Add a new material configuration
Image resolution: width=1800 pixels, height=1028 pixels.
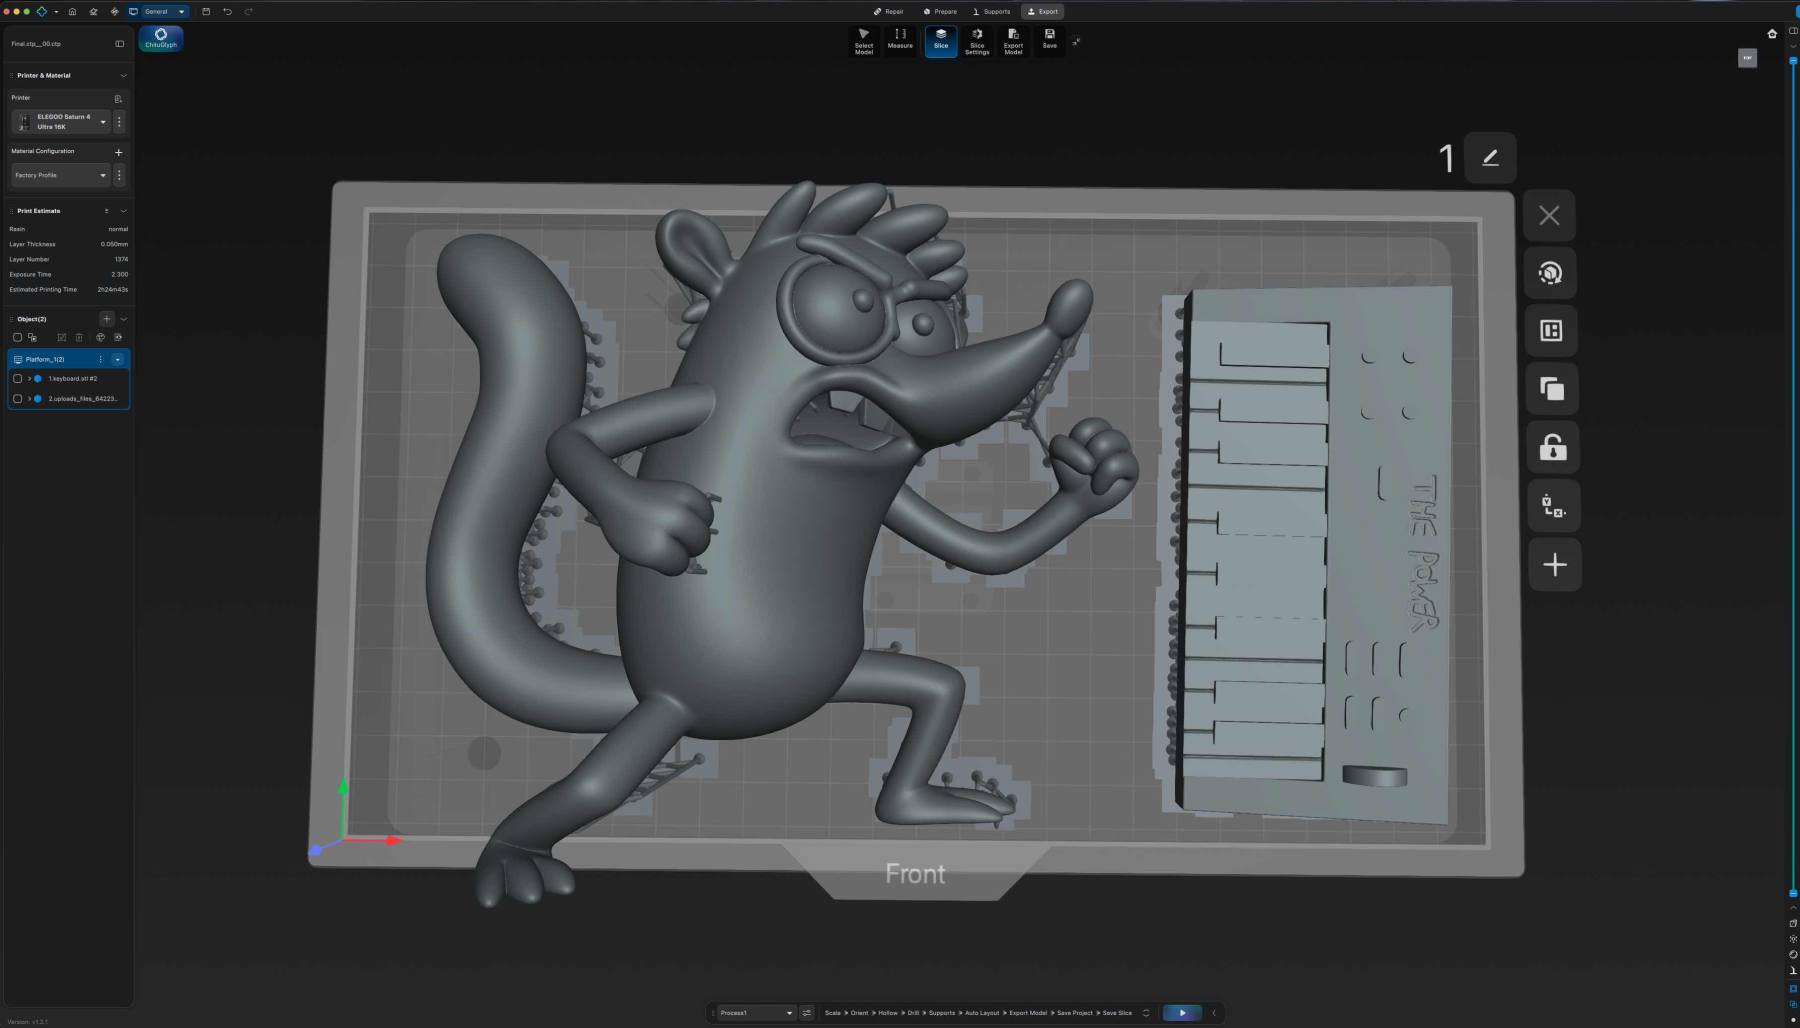pos(119,152)
